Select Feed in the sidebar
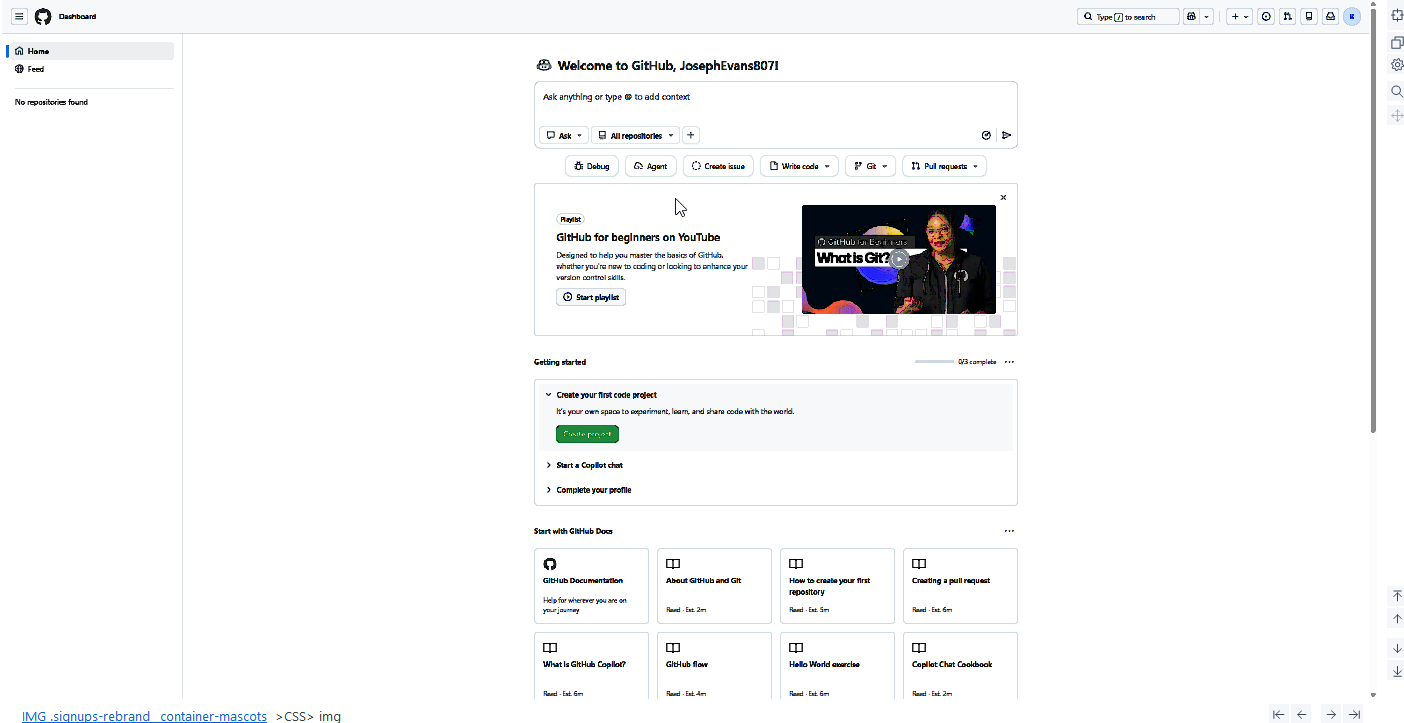This screenshot has width=1404, height=723. pyautogui.click(x=91, y=69)
